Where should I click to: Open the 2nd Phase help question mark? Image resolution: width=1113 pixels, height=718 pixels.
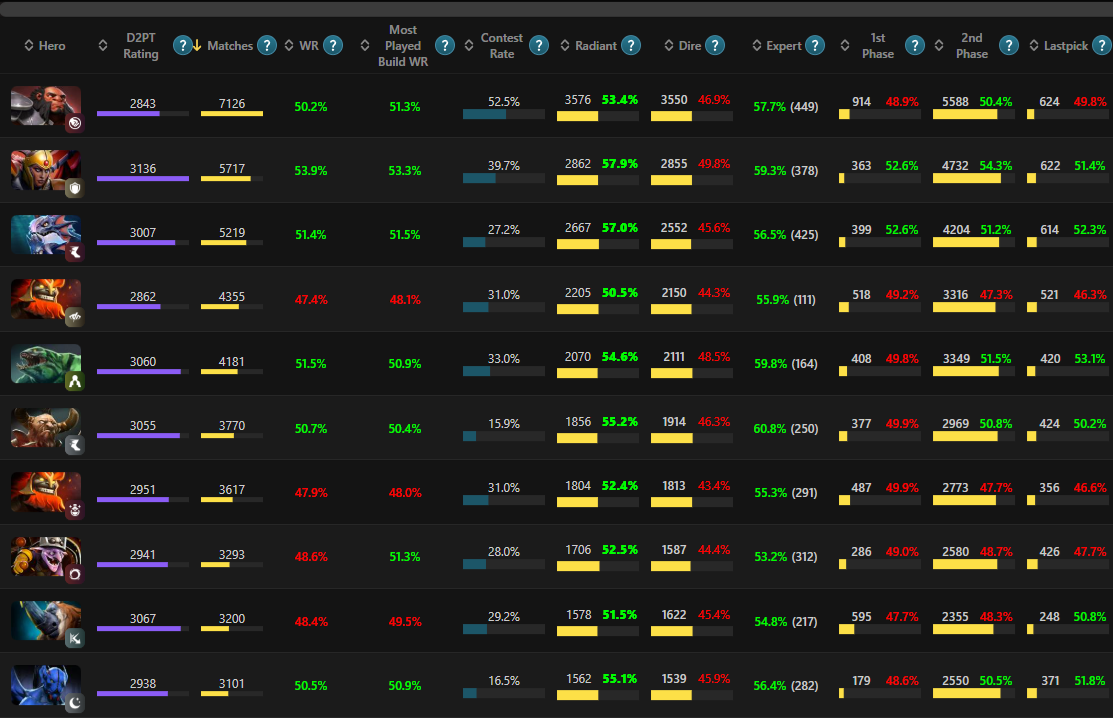pyautogui.click(x=1009, y=45)
